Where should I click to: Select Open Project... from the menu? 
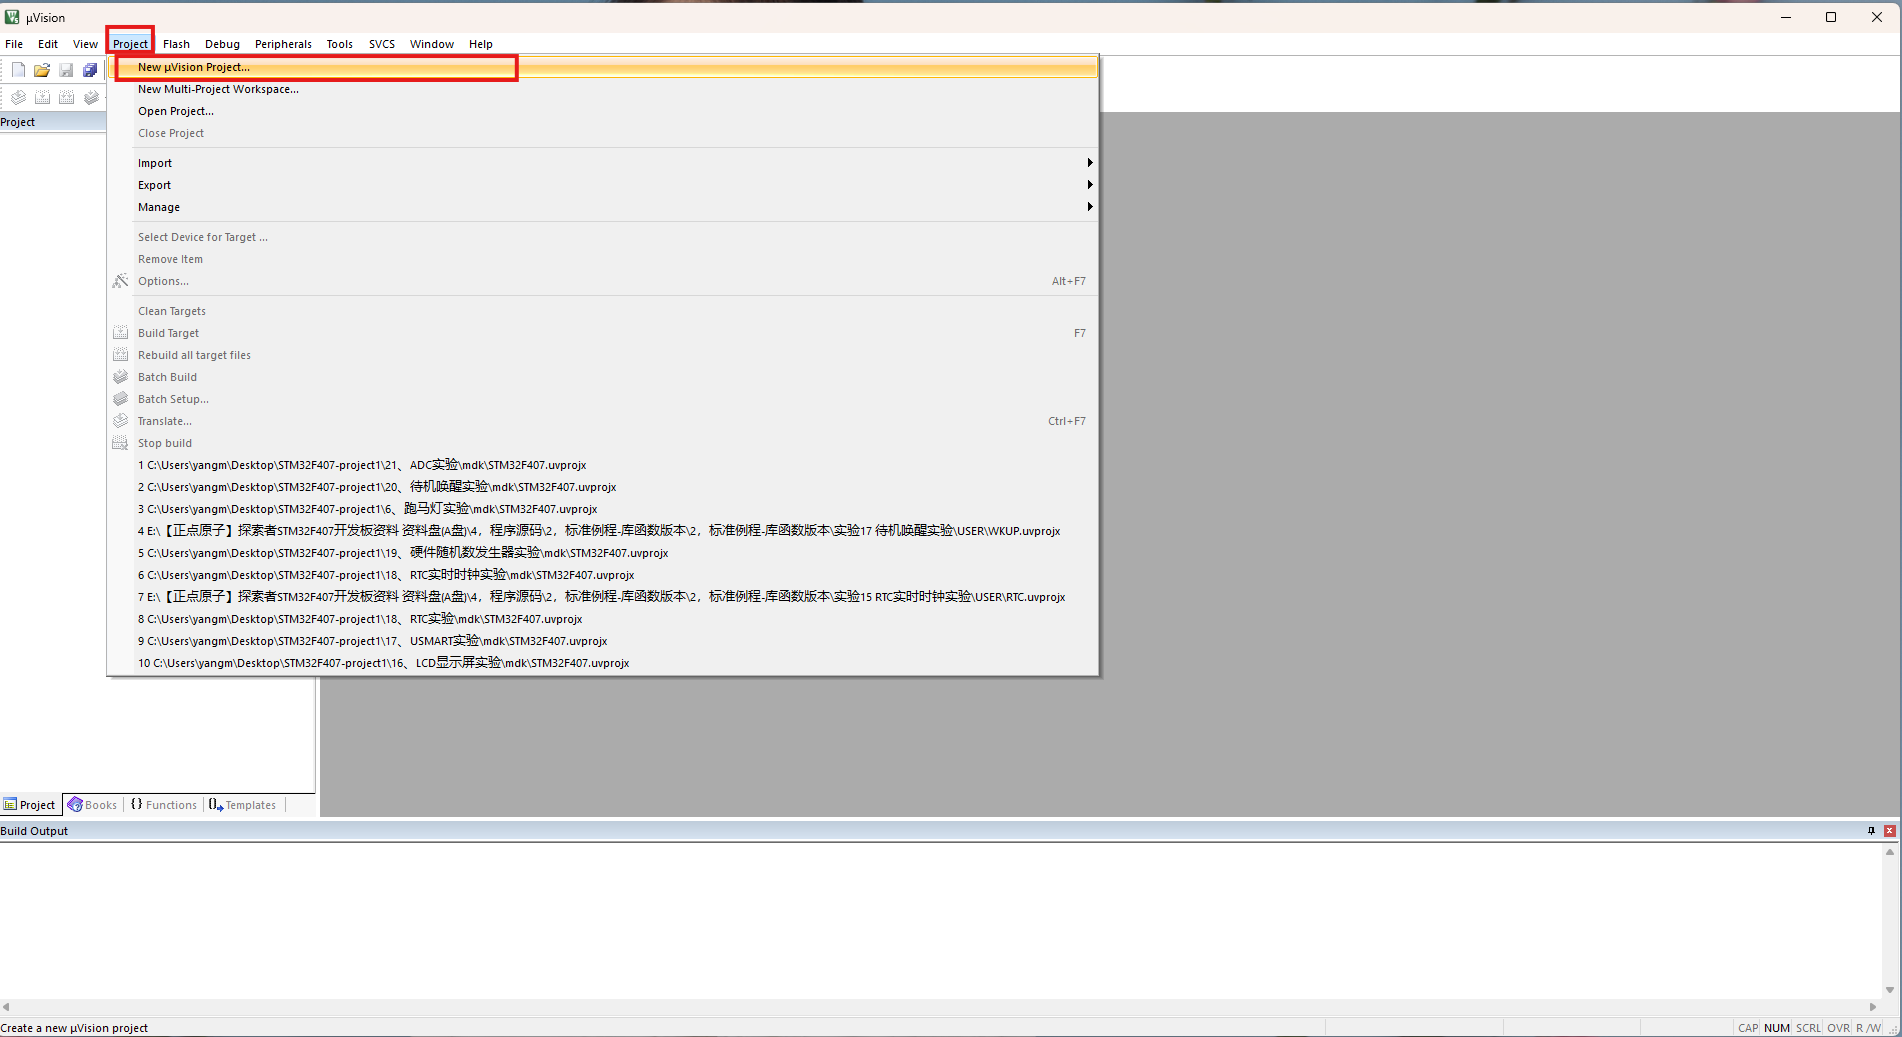pos(603,111)
